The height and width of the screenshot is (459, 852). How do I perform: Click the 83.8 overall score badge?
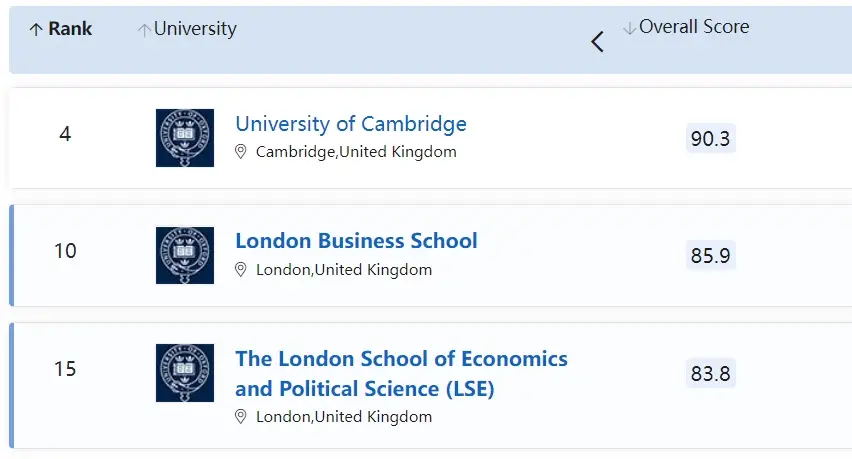[710, 374]
